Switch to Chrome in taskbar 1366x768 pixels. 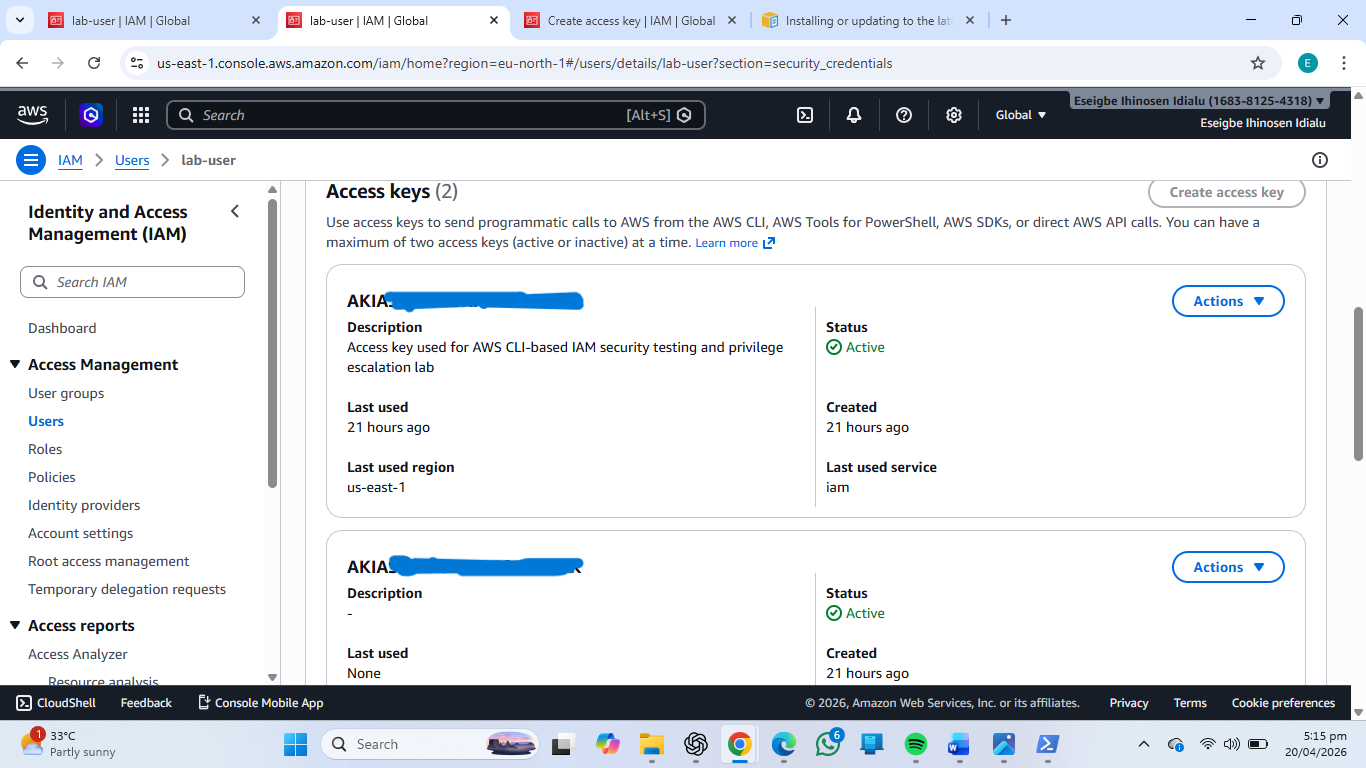pyautogui.click(x=740, y=744)
